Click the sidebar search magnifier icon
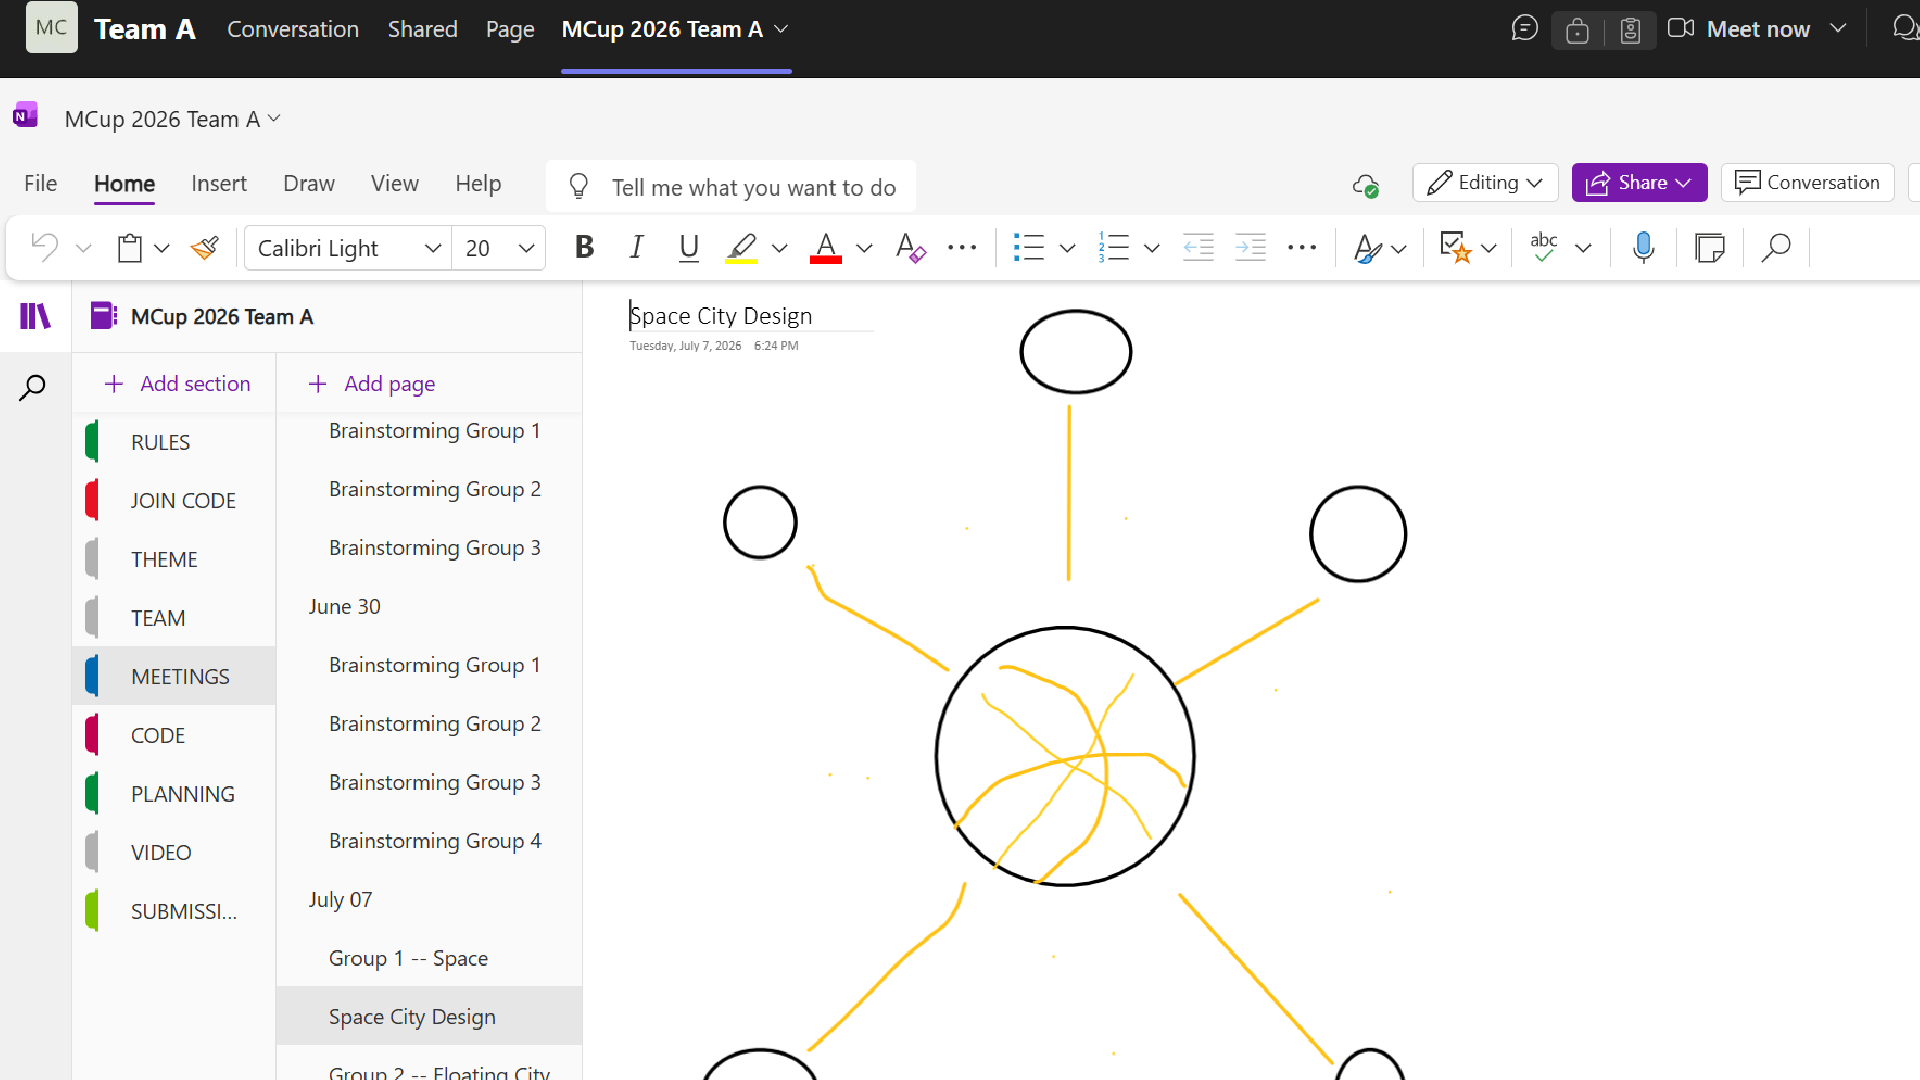The width and height of the screenshot is (1920, 1080). (32, 387)
